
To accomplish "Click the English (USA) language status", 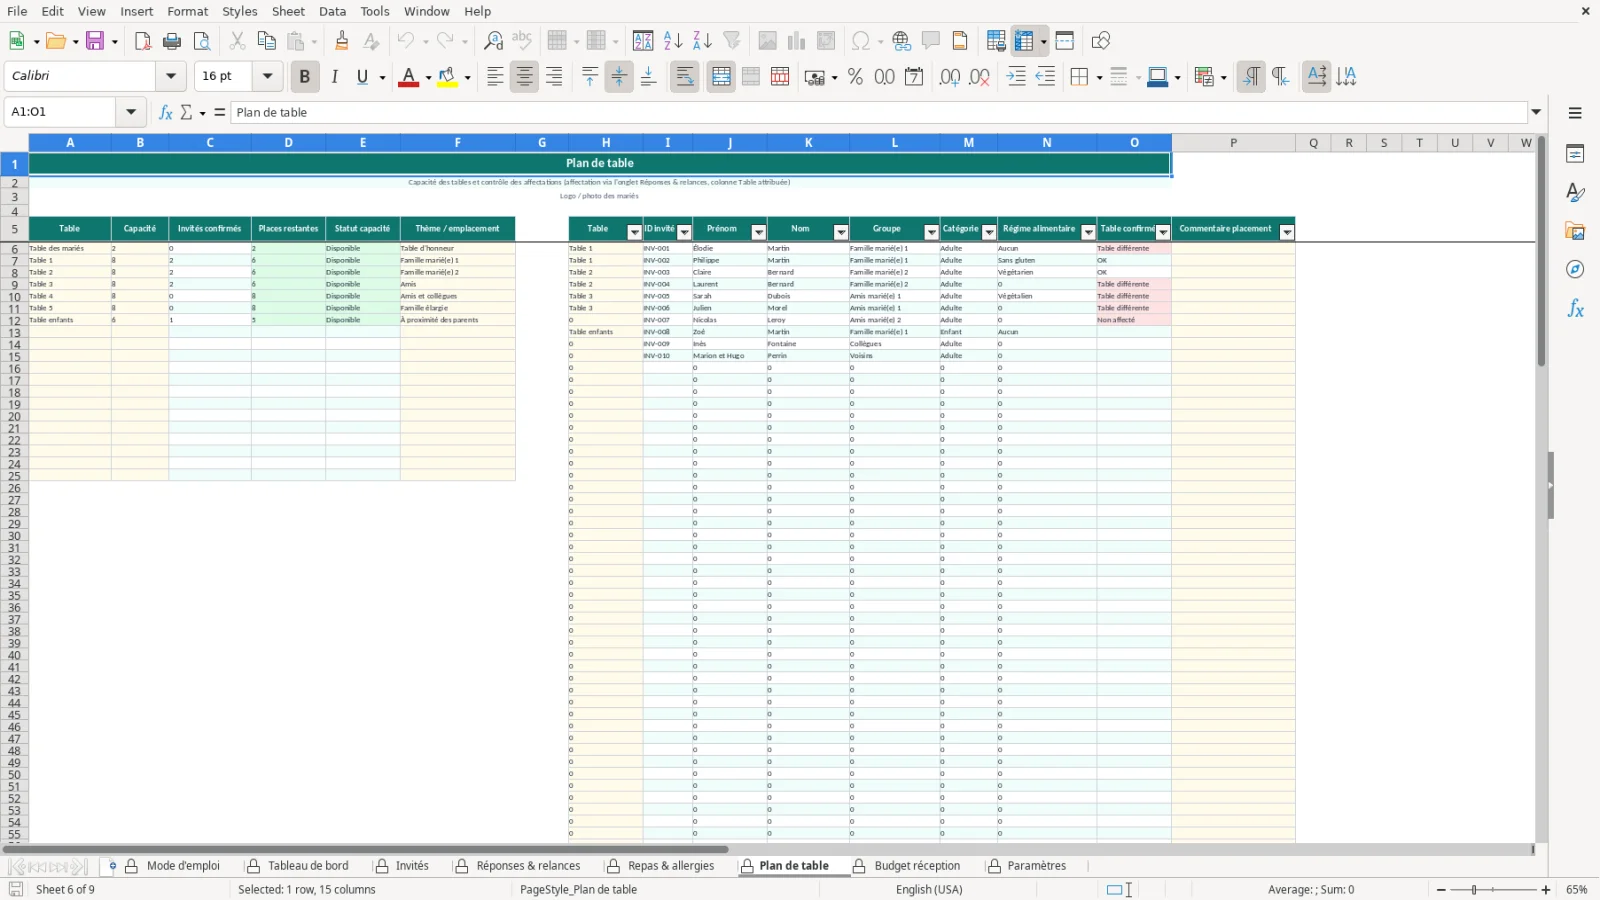I will 929,890.
